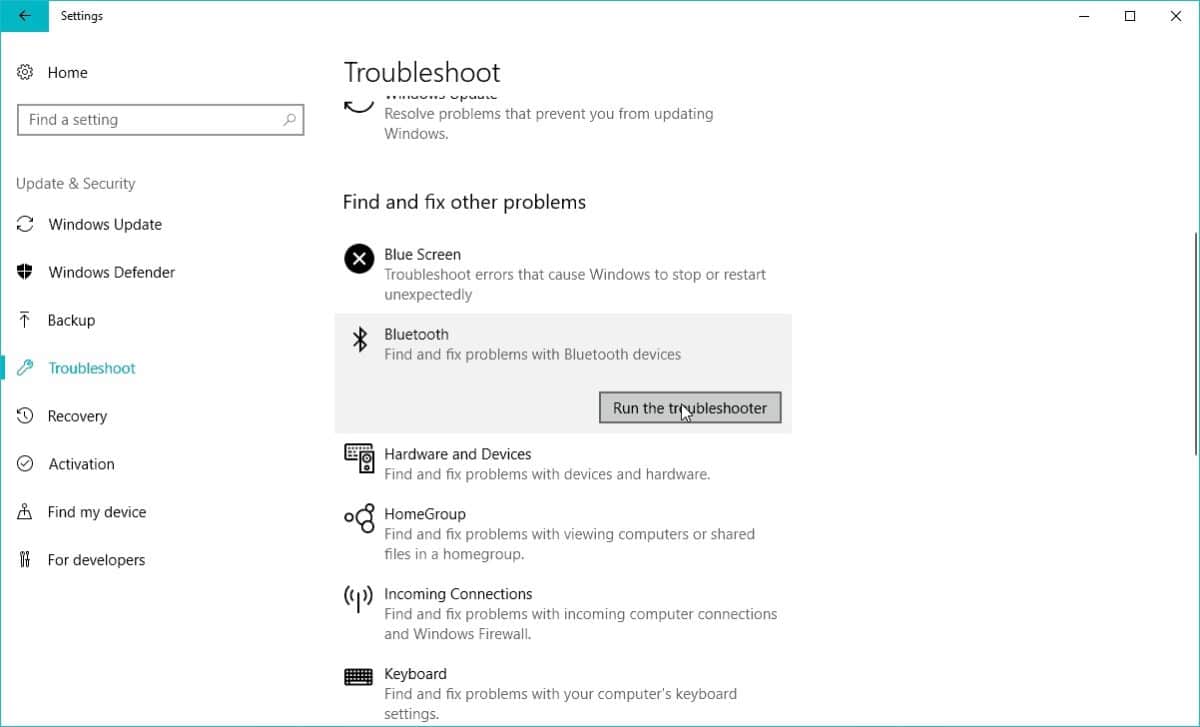Select the Bluetooth troubleshooter title
Image resolution: width=1200 pixels, height=727 pixels.
[416, 334]
